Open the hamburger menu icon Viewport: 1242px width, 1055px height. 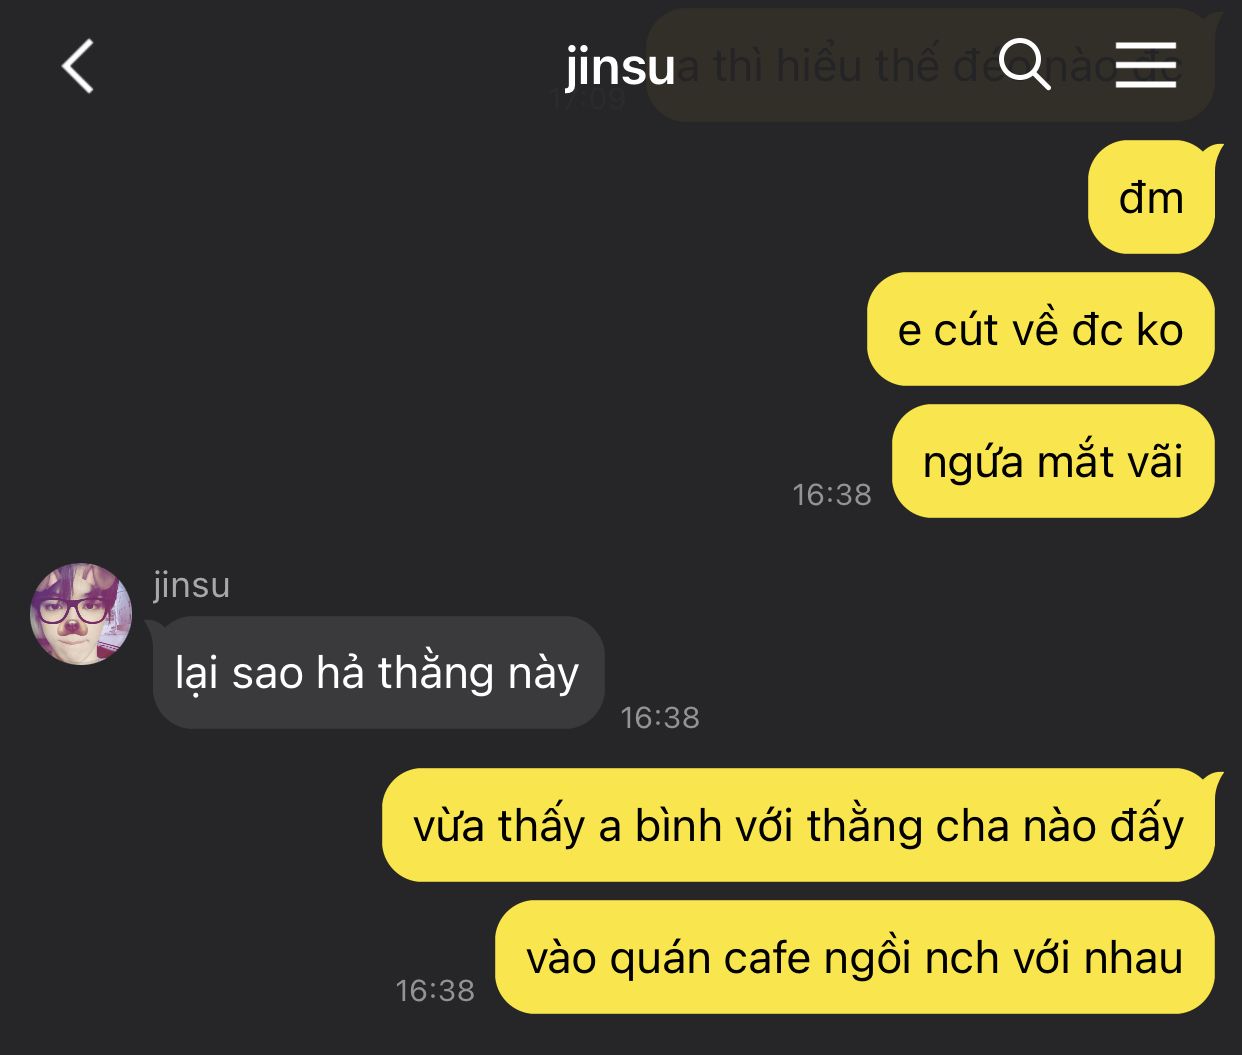click(1146, 65)
